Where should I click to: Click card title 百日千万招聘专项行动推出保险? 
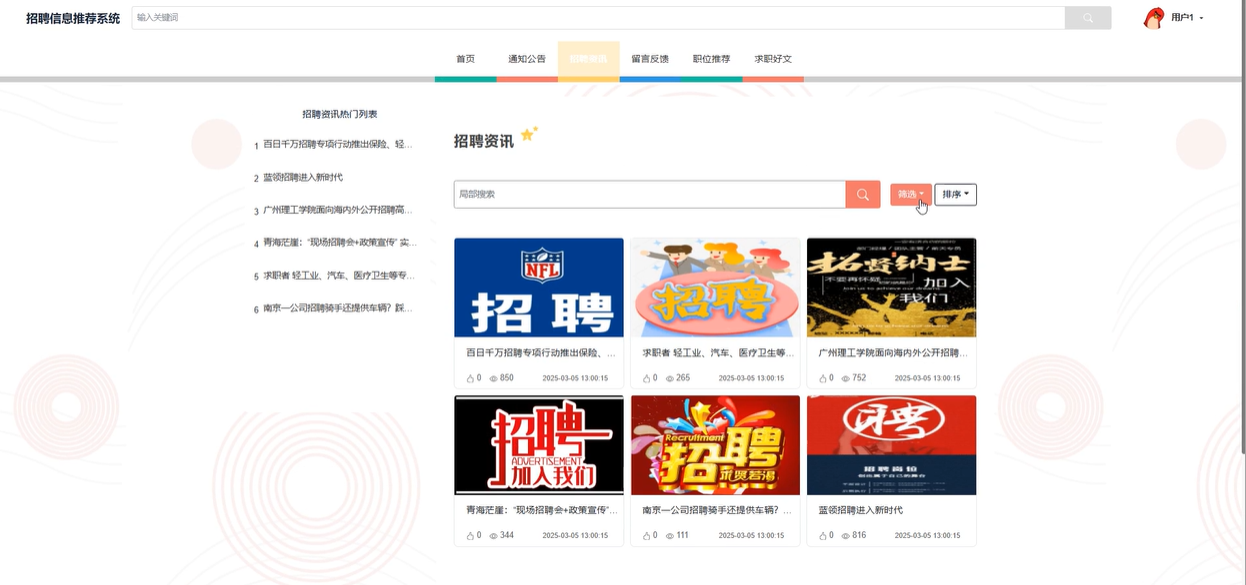point(541,353)
